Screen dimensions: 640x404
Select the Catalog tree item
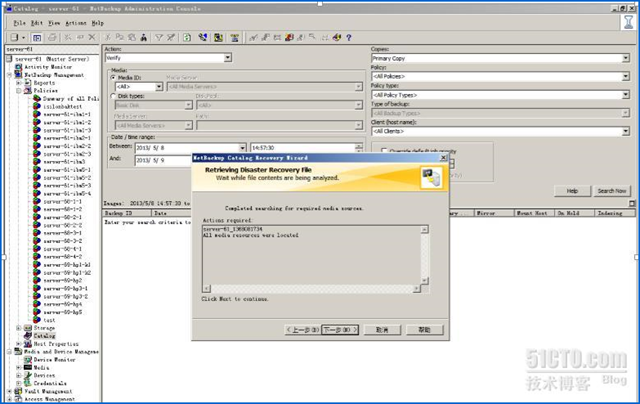[x=44, y=336]
